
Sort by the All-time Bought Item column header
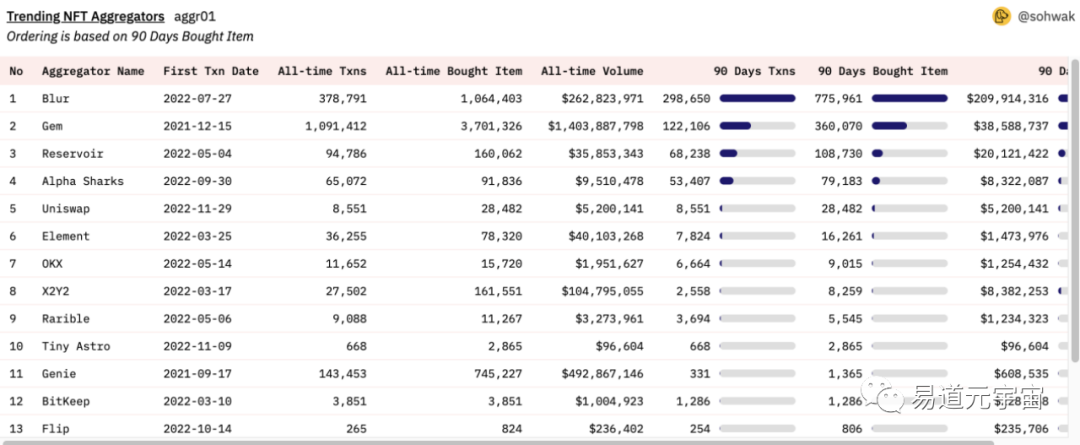pos(453,71)
